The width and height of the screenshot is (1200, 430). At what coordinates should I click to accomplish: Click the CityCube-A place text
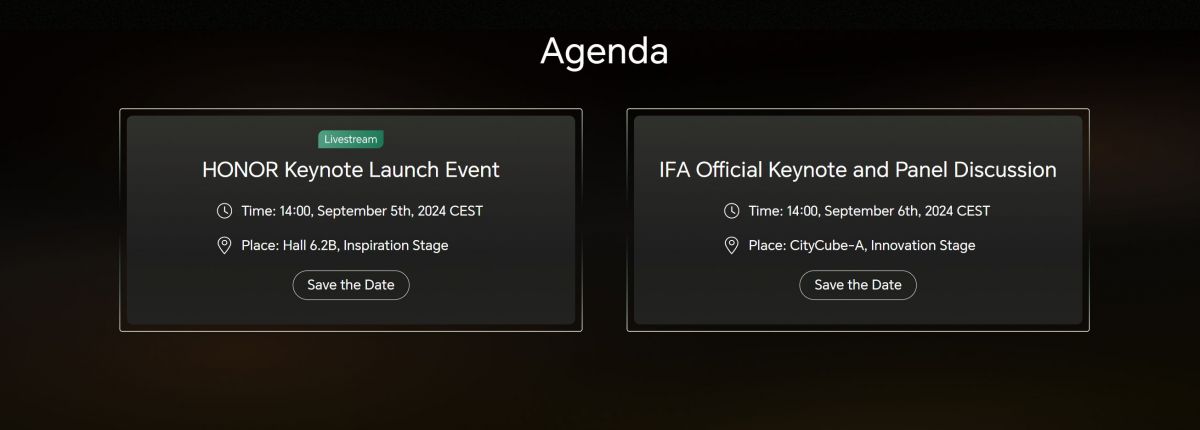click(828, 245)
